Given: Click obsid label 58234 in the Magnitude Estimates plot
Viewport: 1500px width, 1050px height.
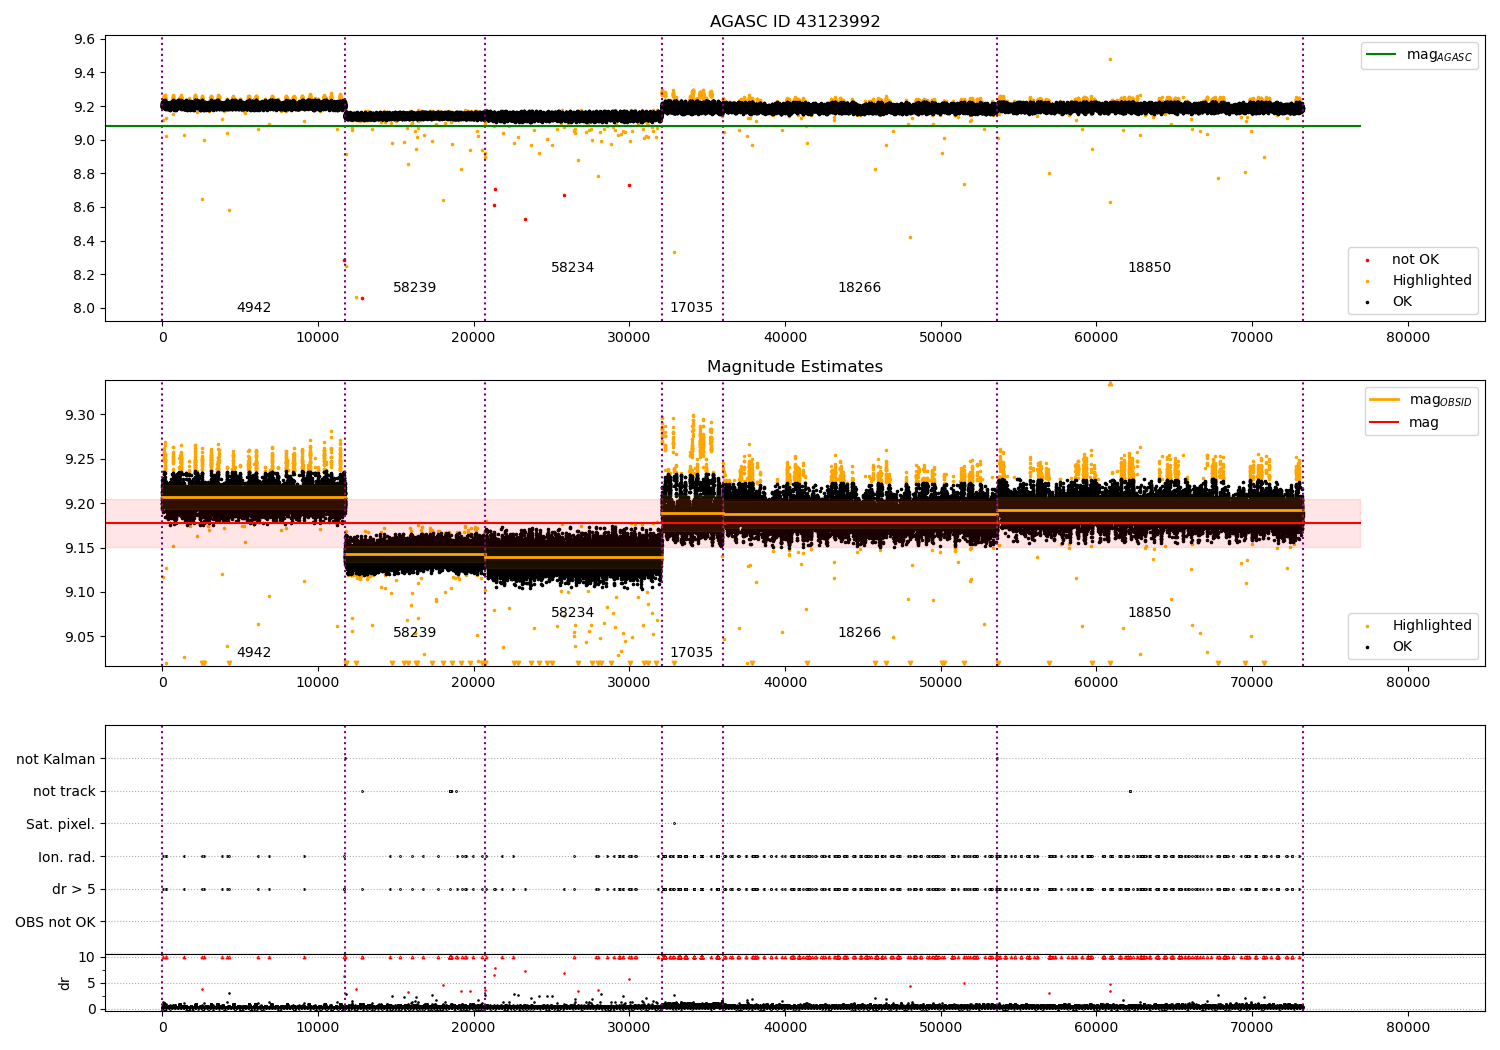Looking at the screenshot, I should 572,613.
